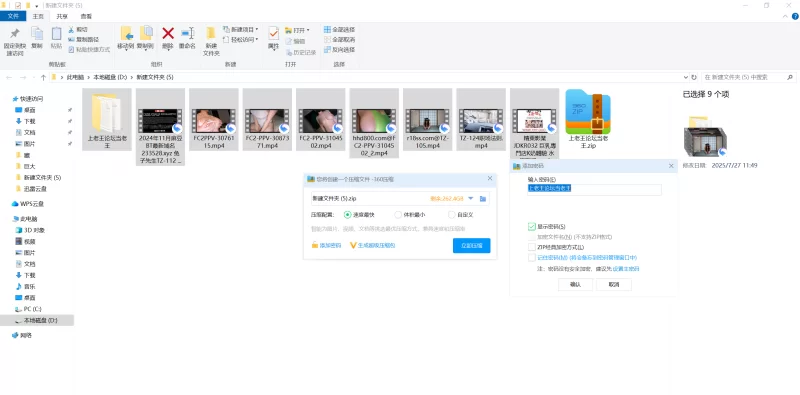Click 本地磁盘 (D:) in the address breadcrumb
The width and height of the screenshot is (800, 395).
click(x=110, y=78)
